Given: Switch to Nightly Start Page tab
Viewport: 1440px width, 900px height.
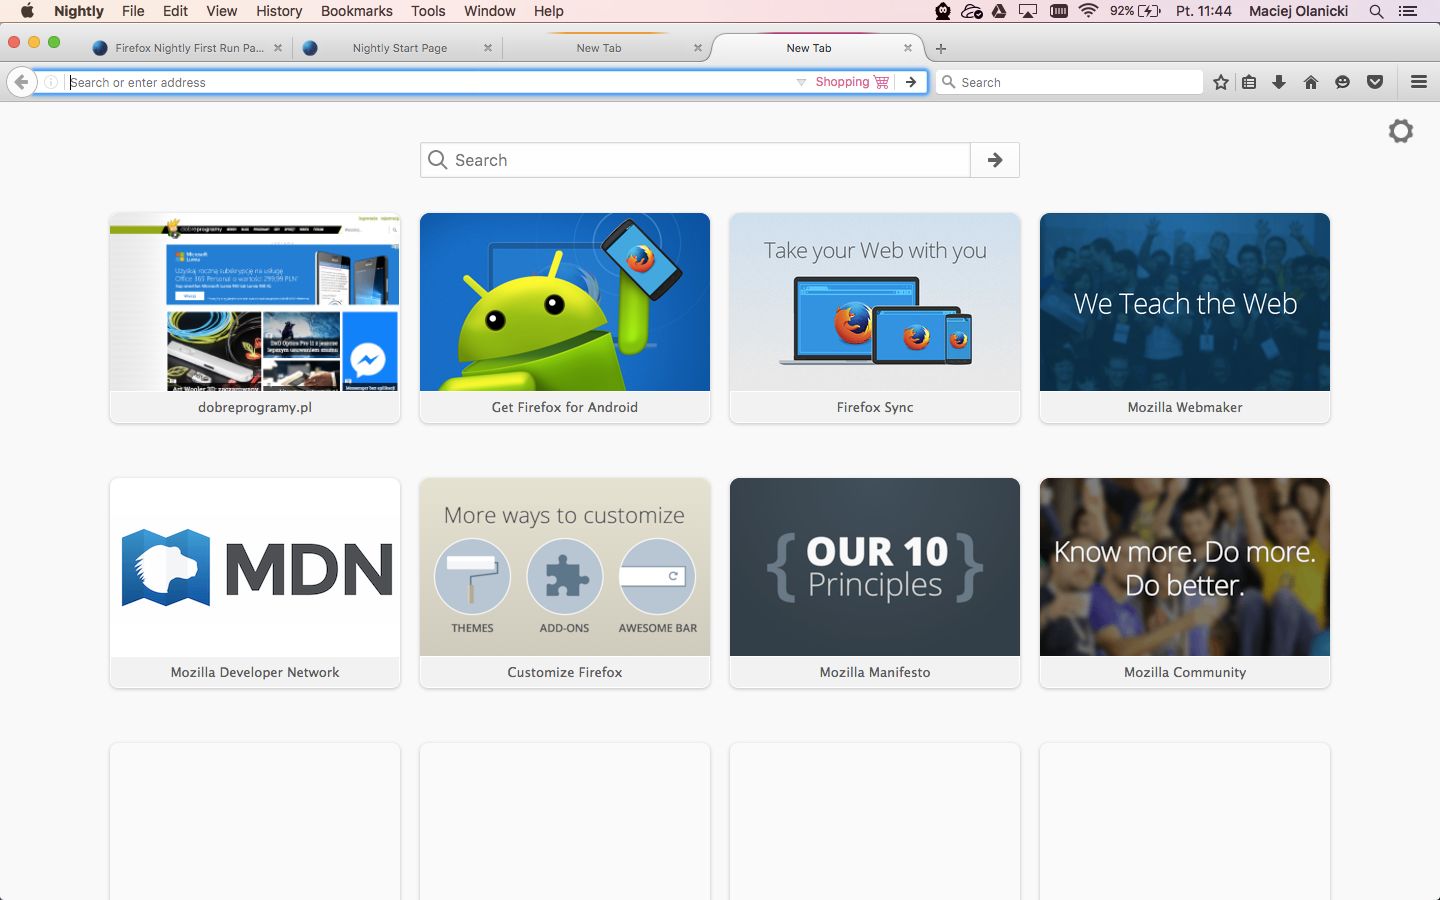Looking at the screenshot, I should [x=399, y=48].
